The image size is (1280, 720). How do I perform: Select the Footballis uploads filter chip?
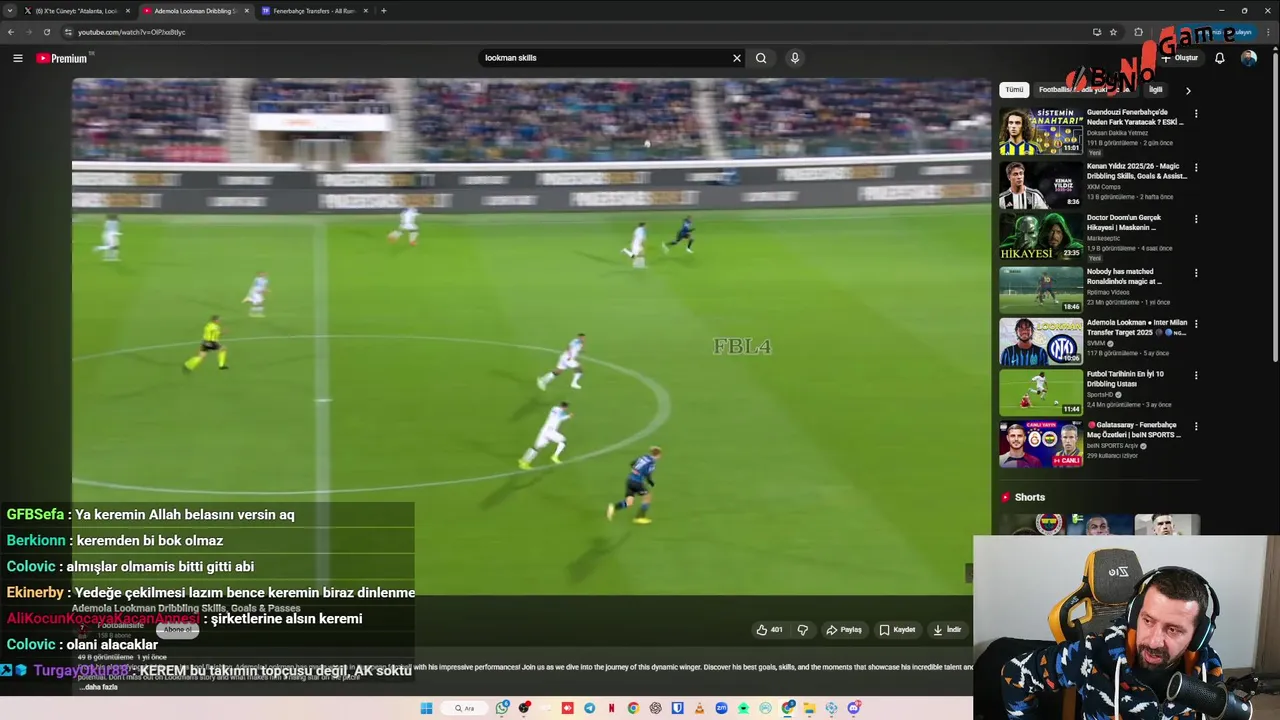[1085, 90]
